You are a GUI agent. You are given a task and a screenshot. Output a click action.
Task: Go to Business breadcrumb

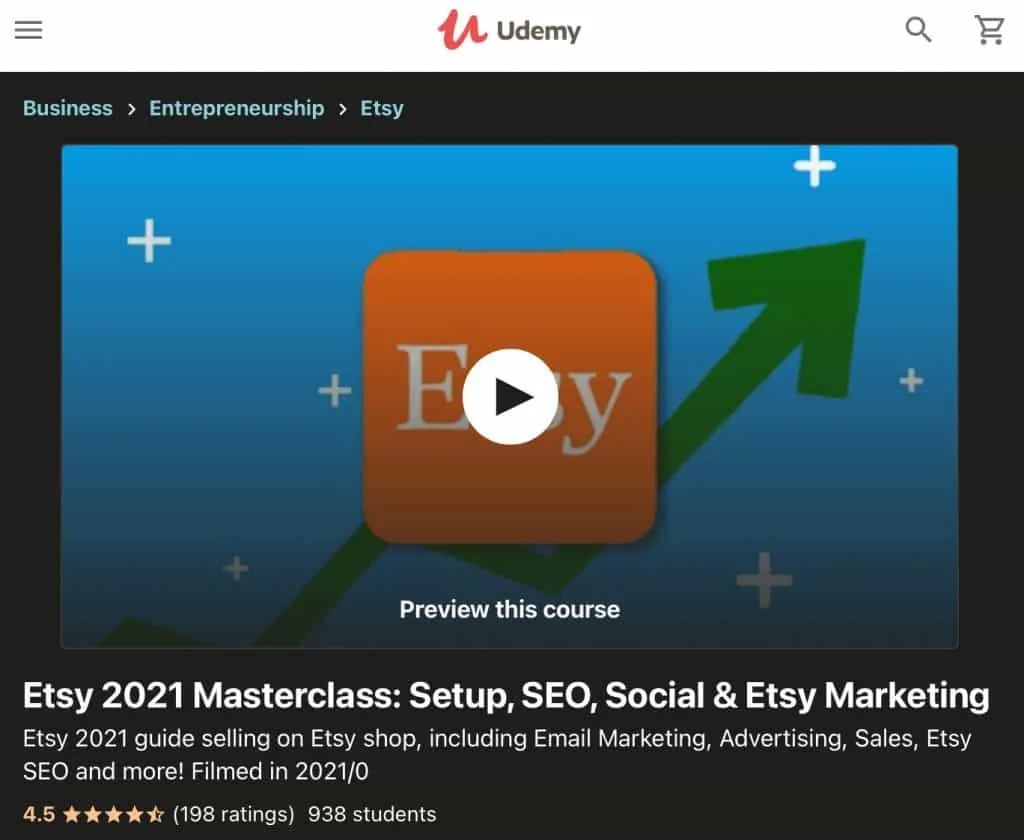click(x=68, y=108)
